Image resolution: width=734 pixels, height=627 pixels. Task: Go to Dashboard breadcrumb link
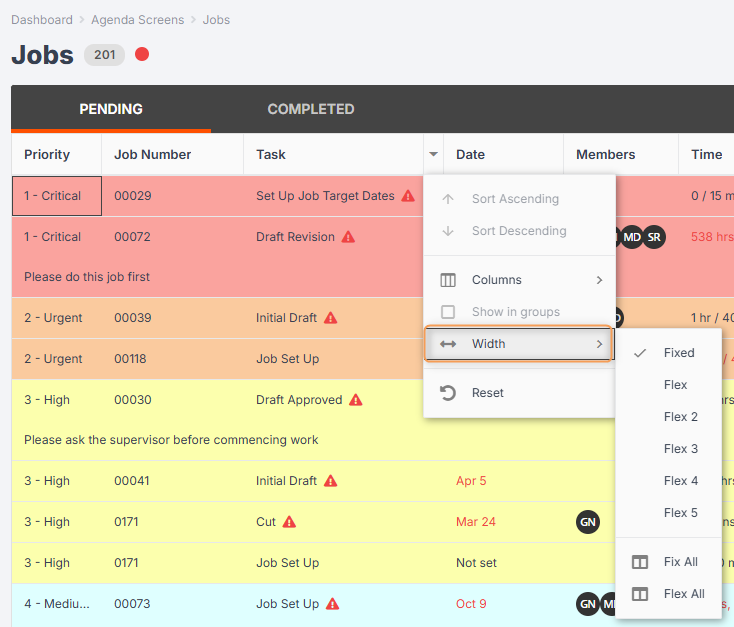click(x=42, y=20)
